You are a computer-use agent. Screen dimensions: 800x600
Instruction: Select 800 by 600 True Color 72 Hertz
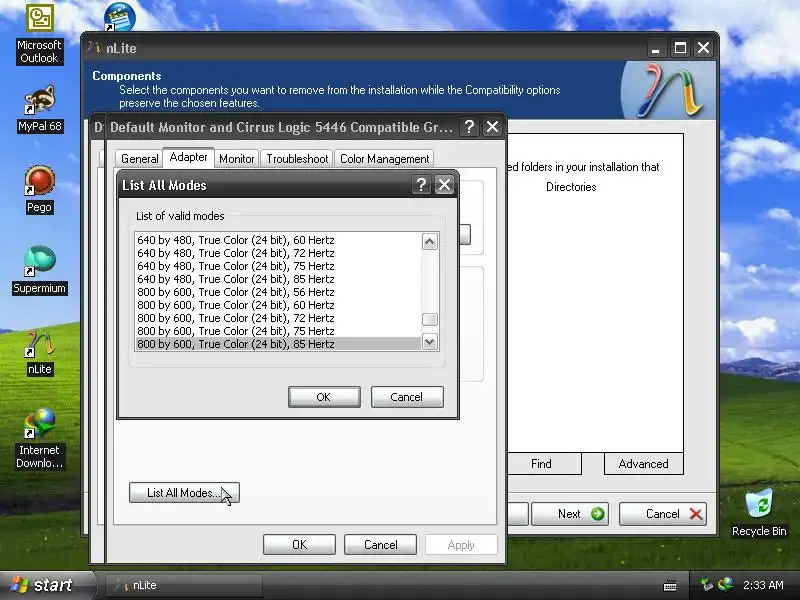pos(278,318)
